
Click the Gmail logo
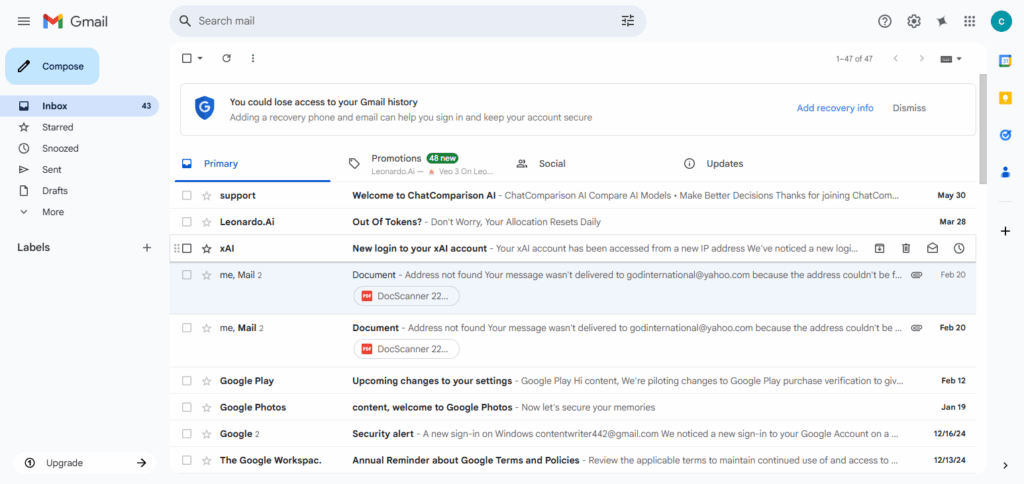pos(75,21)
